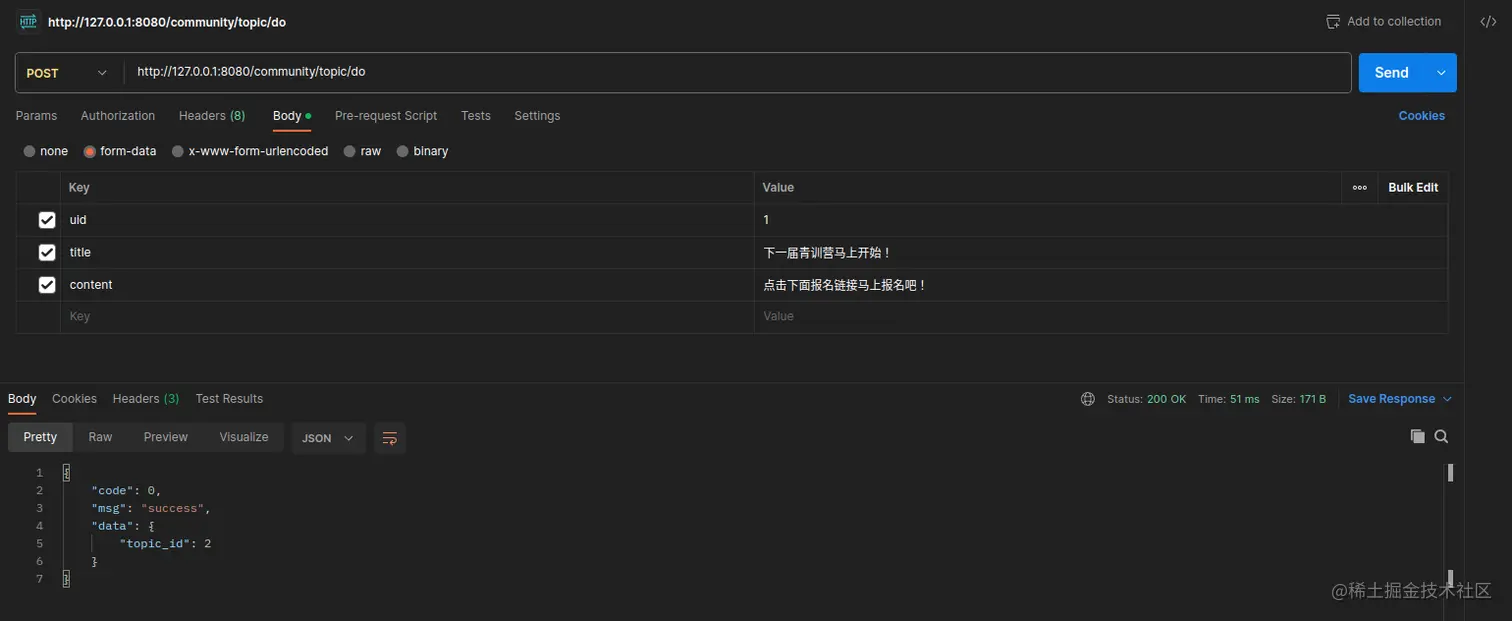The width and height of the screenshot is (1512, 621).
Task: Open the Pre-request Script tab
Action: pos(386,116)
